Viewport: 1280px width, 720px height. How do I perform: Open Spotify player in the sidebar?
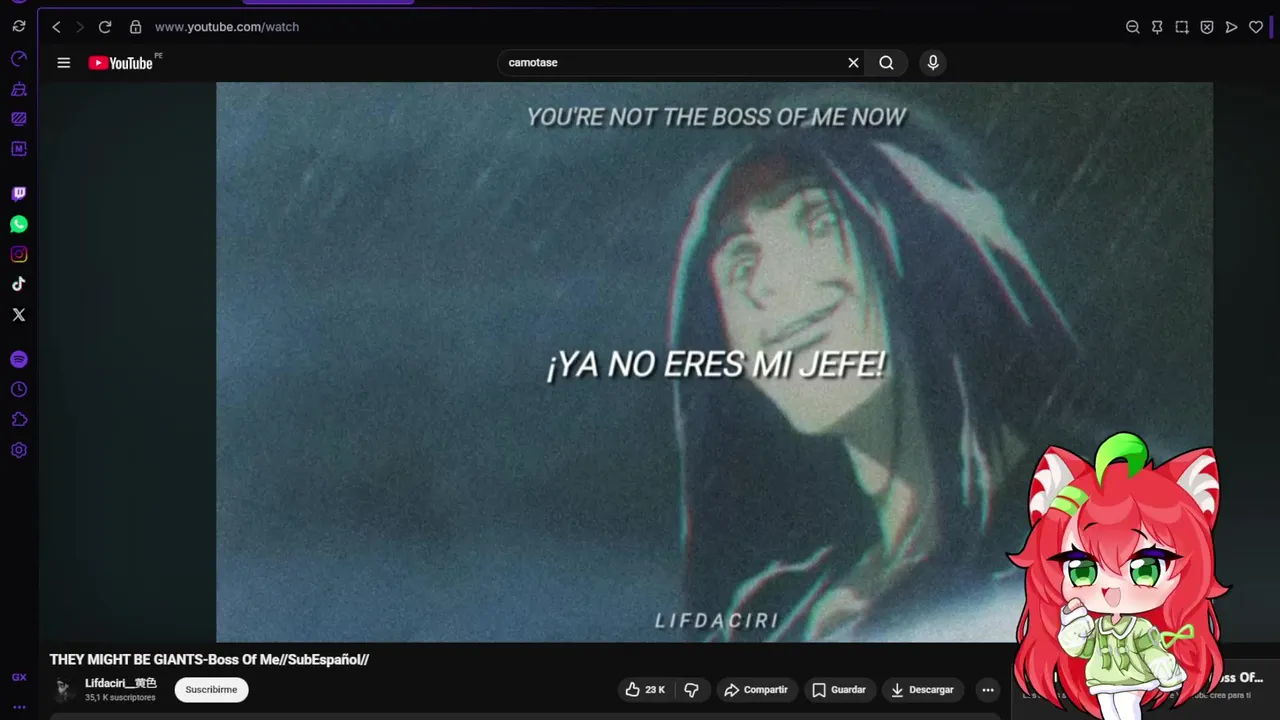pos(19,359)
